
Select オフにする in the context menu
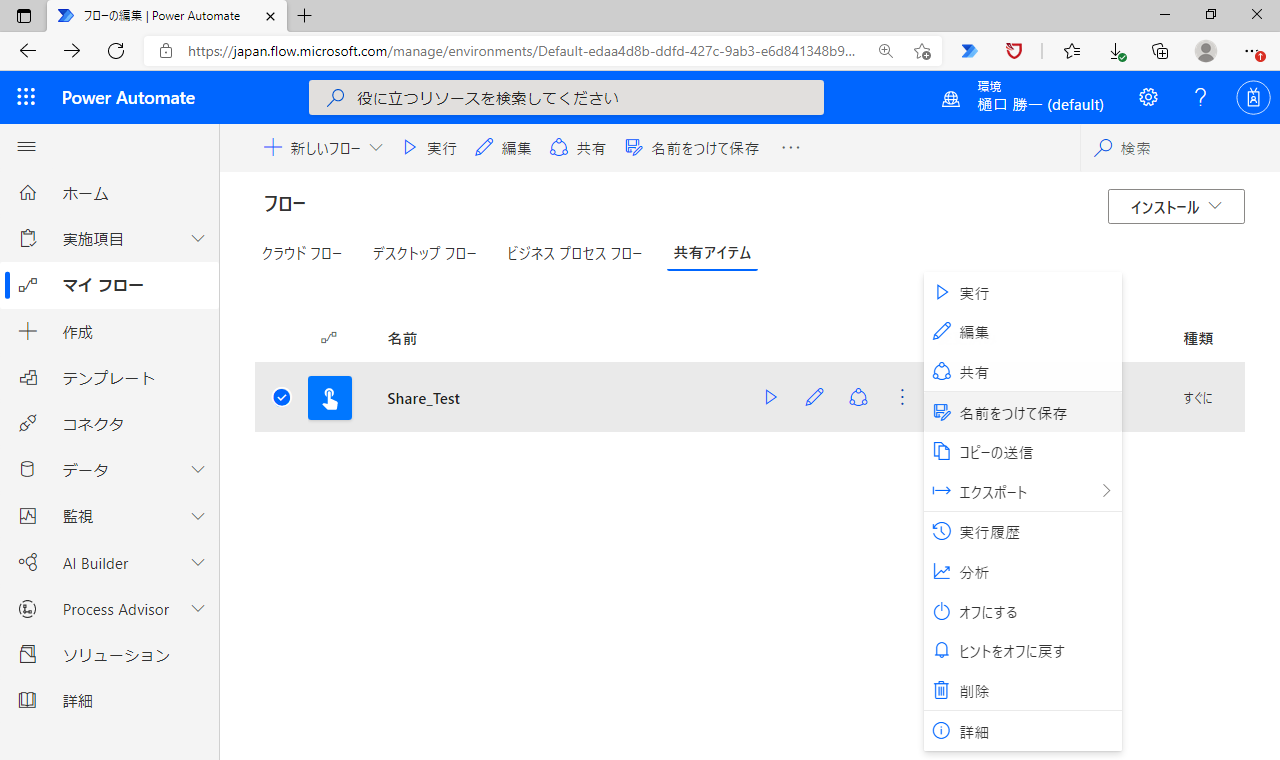(x=1022, y=611)
